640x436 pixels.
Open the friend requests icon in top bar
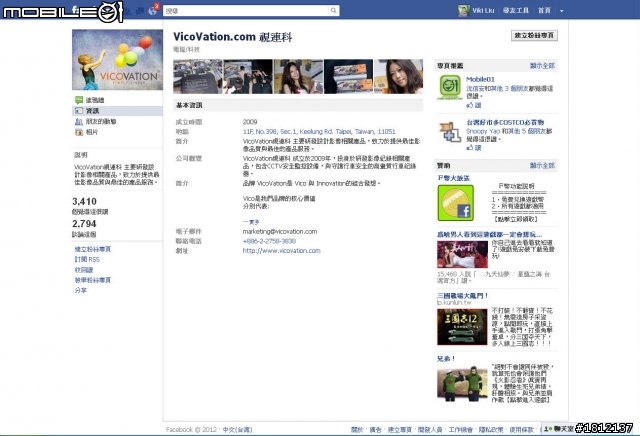pyautogui.click(x=128, y=11)
